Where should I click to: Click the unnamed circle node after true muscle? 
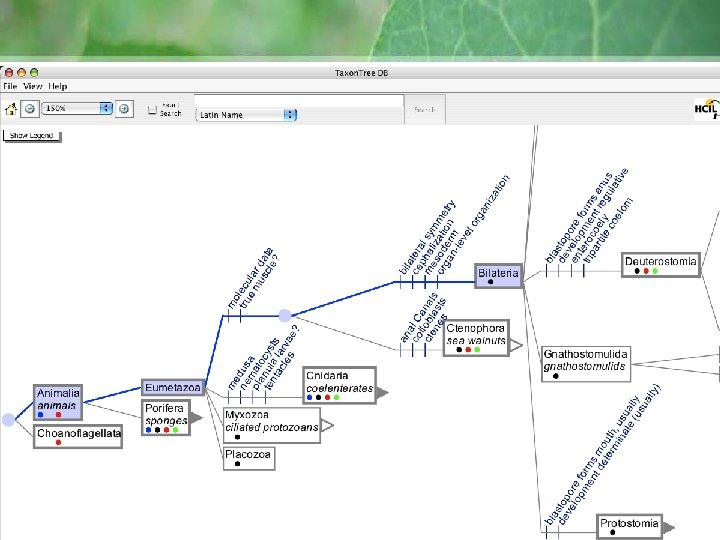285,315
